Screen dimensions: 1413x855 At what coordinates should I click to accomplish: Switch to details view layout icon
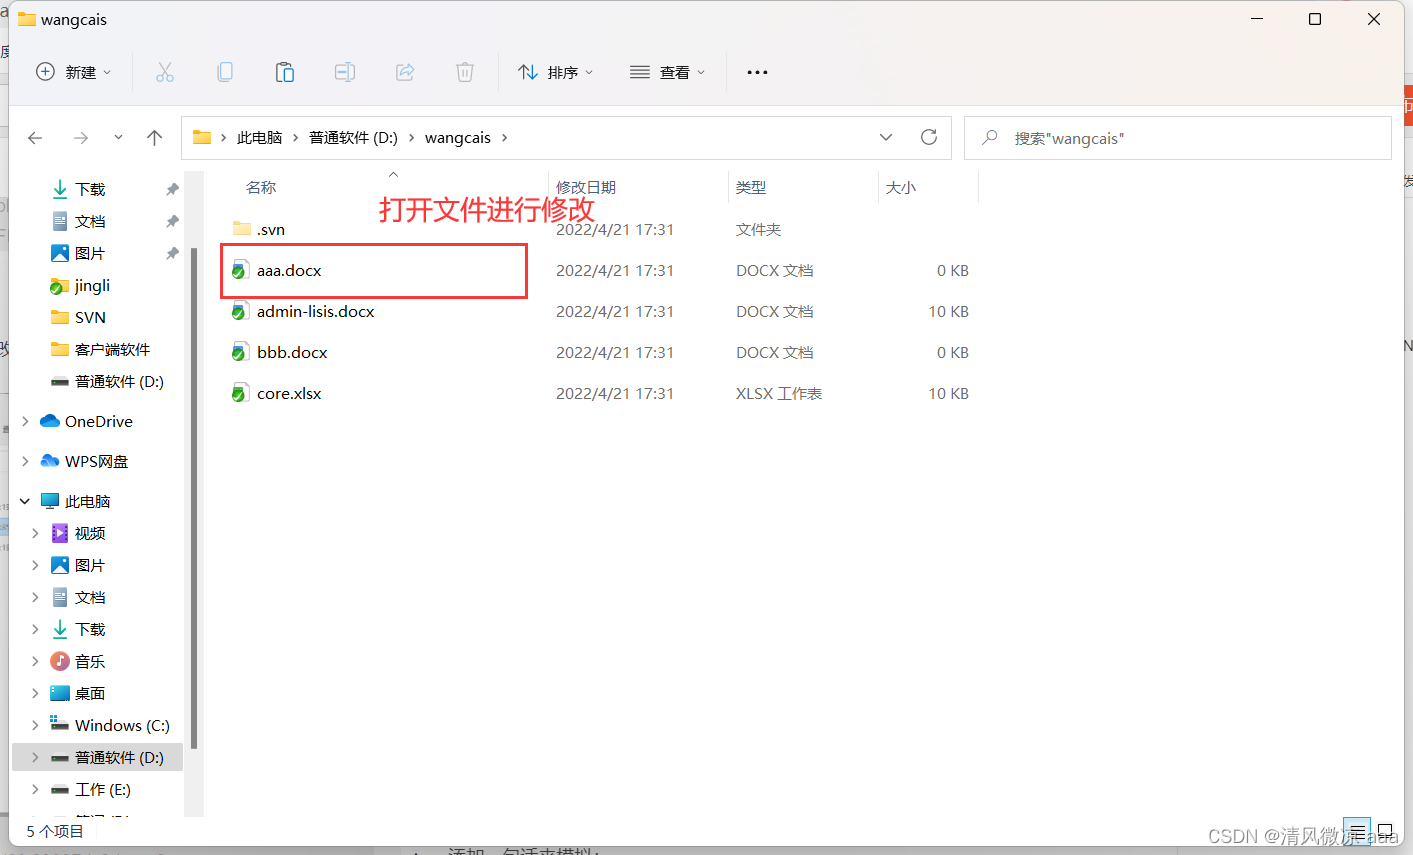(1357, 831)
